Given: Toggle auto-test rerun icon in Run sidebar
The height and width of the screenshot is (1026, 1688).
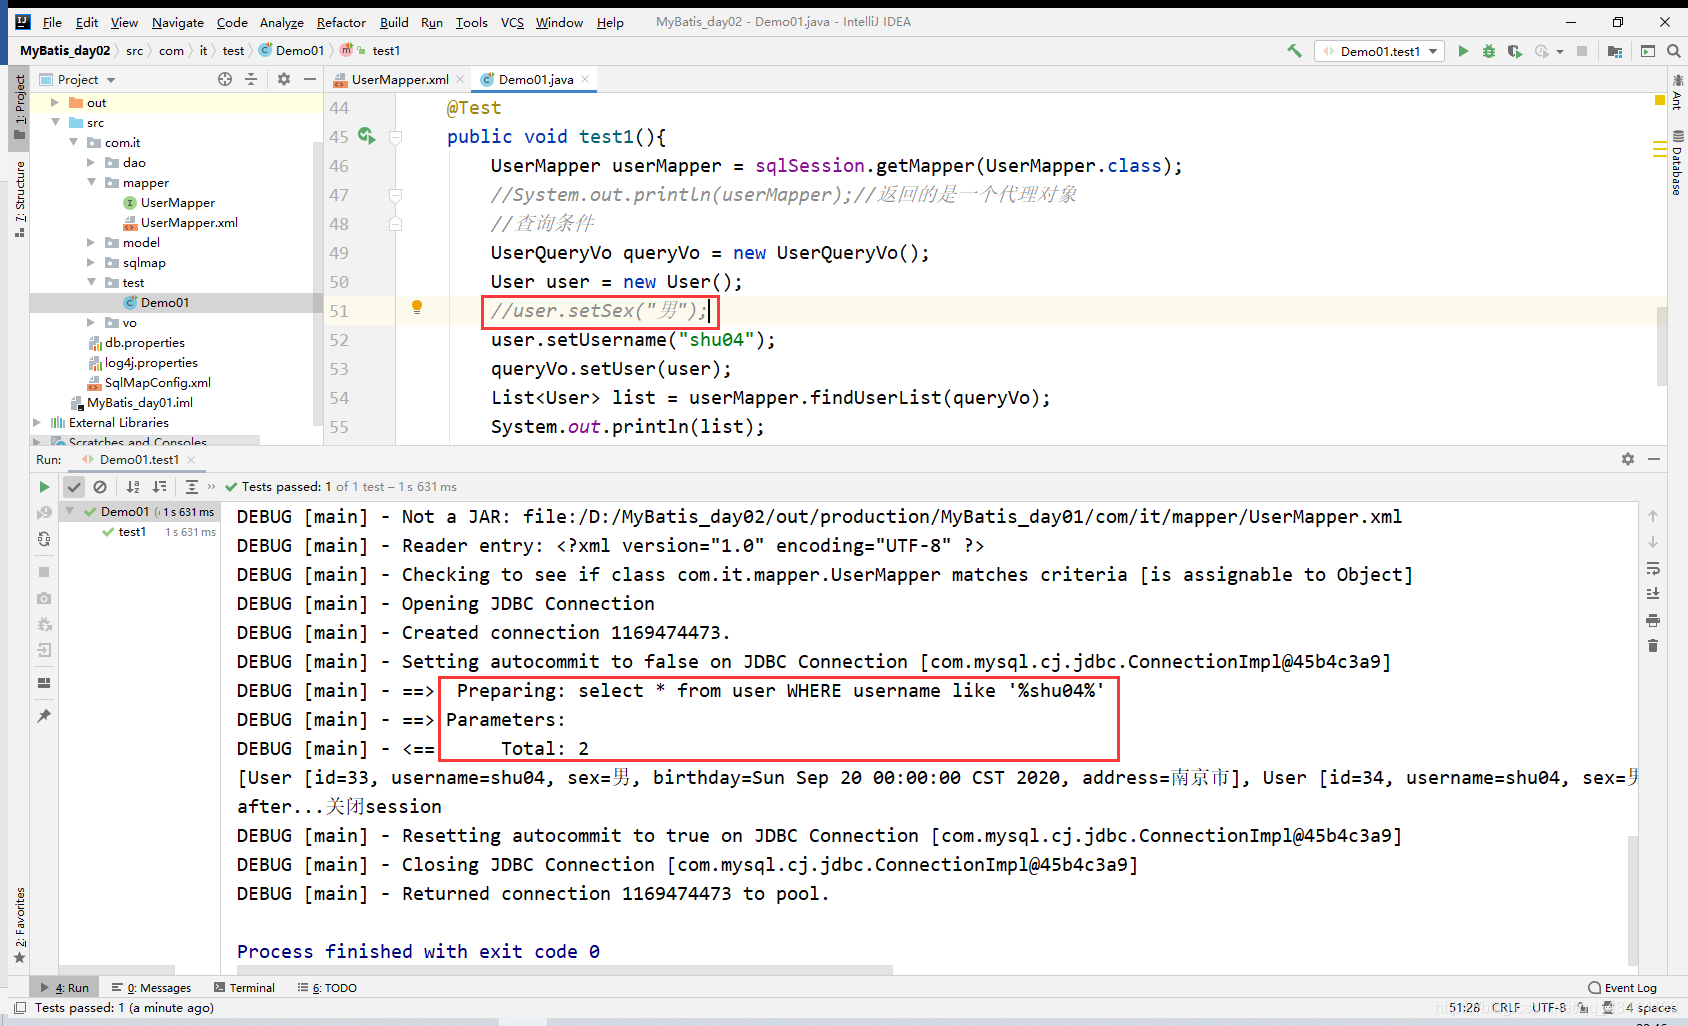Looking at the screenshot, I should 44,539.
